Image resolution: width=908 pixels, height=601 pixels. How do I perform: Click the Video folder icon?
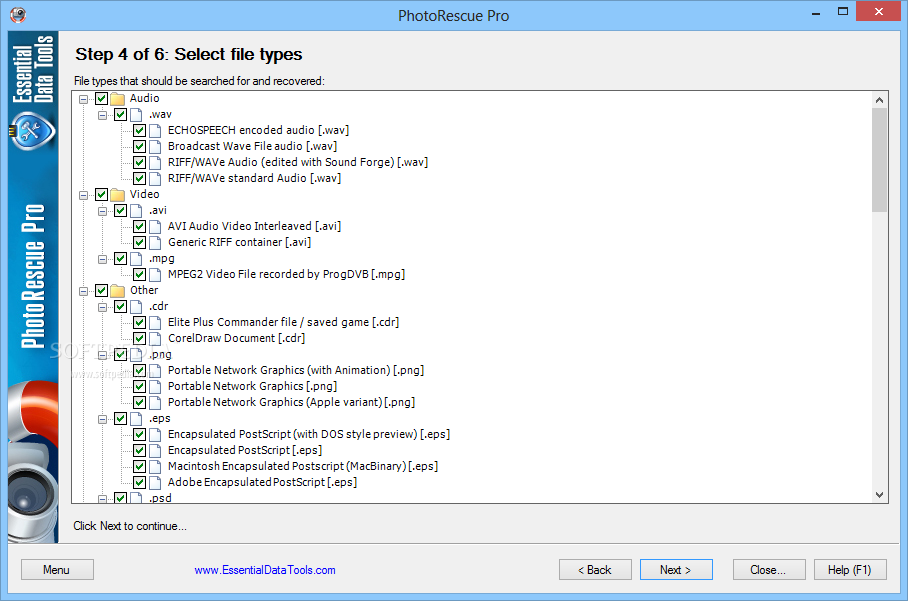[x=118, y=195]
